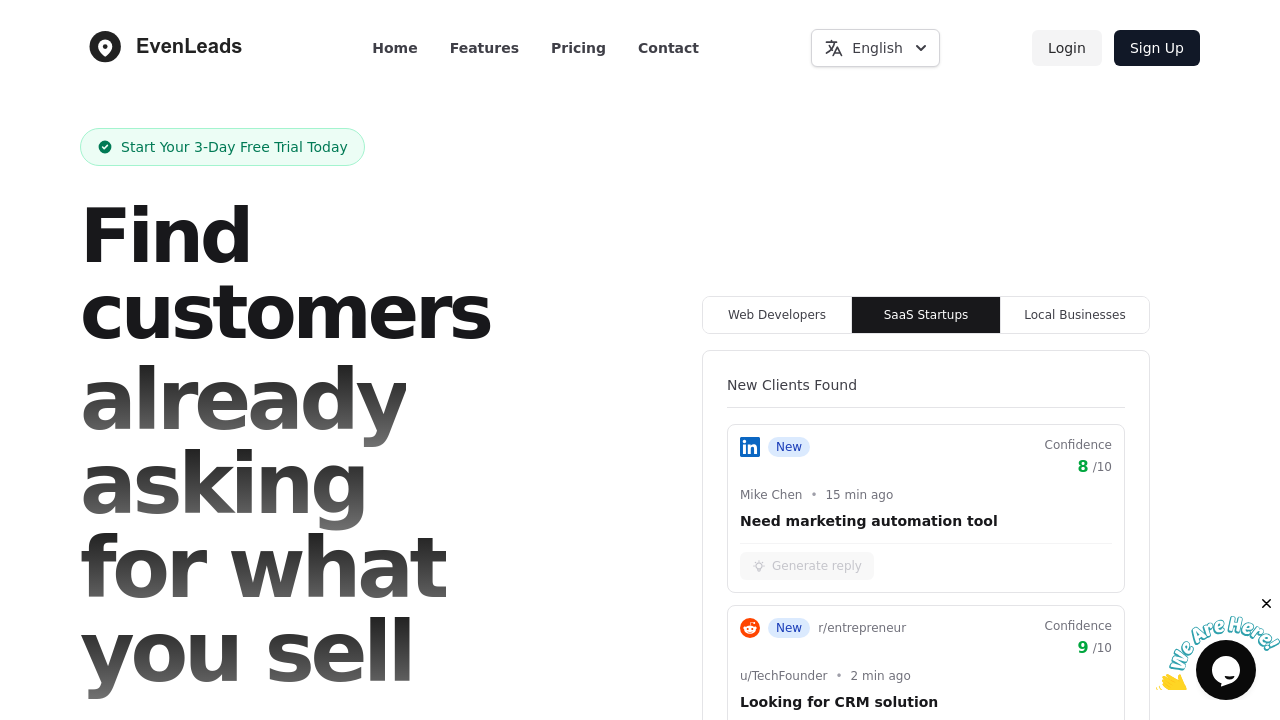The image size is (1280, 720).
Task: Click the EvenLeads location pin logo
Action: (105, 47)
